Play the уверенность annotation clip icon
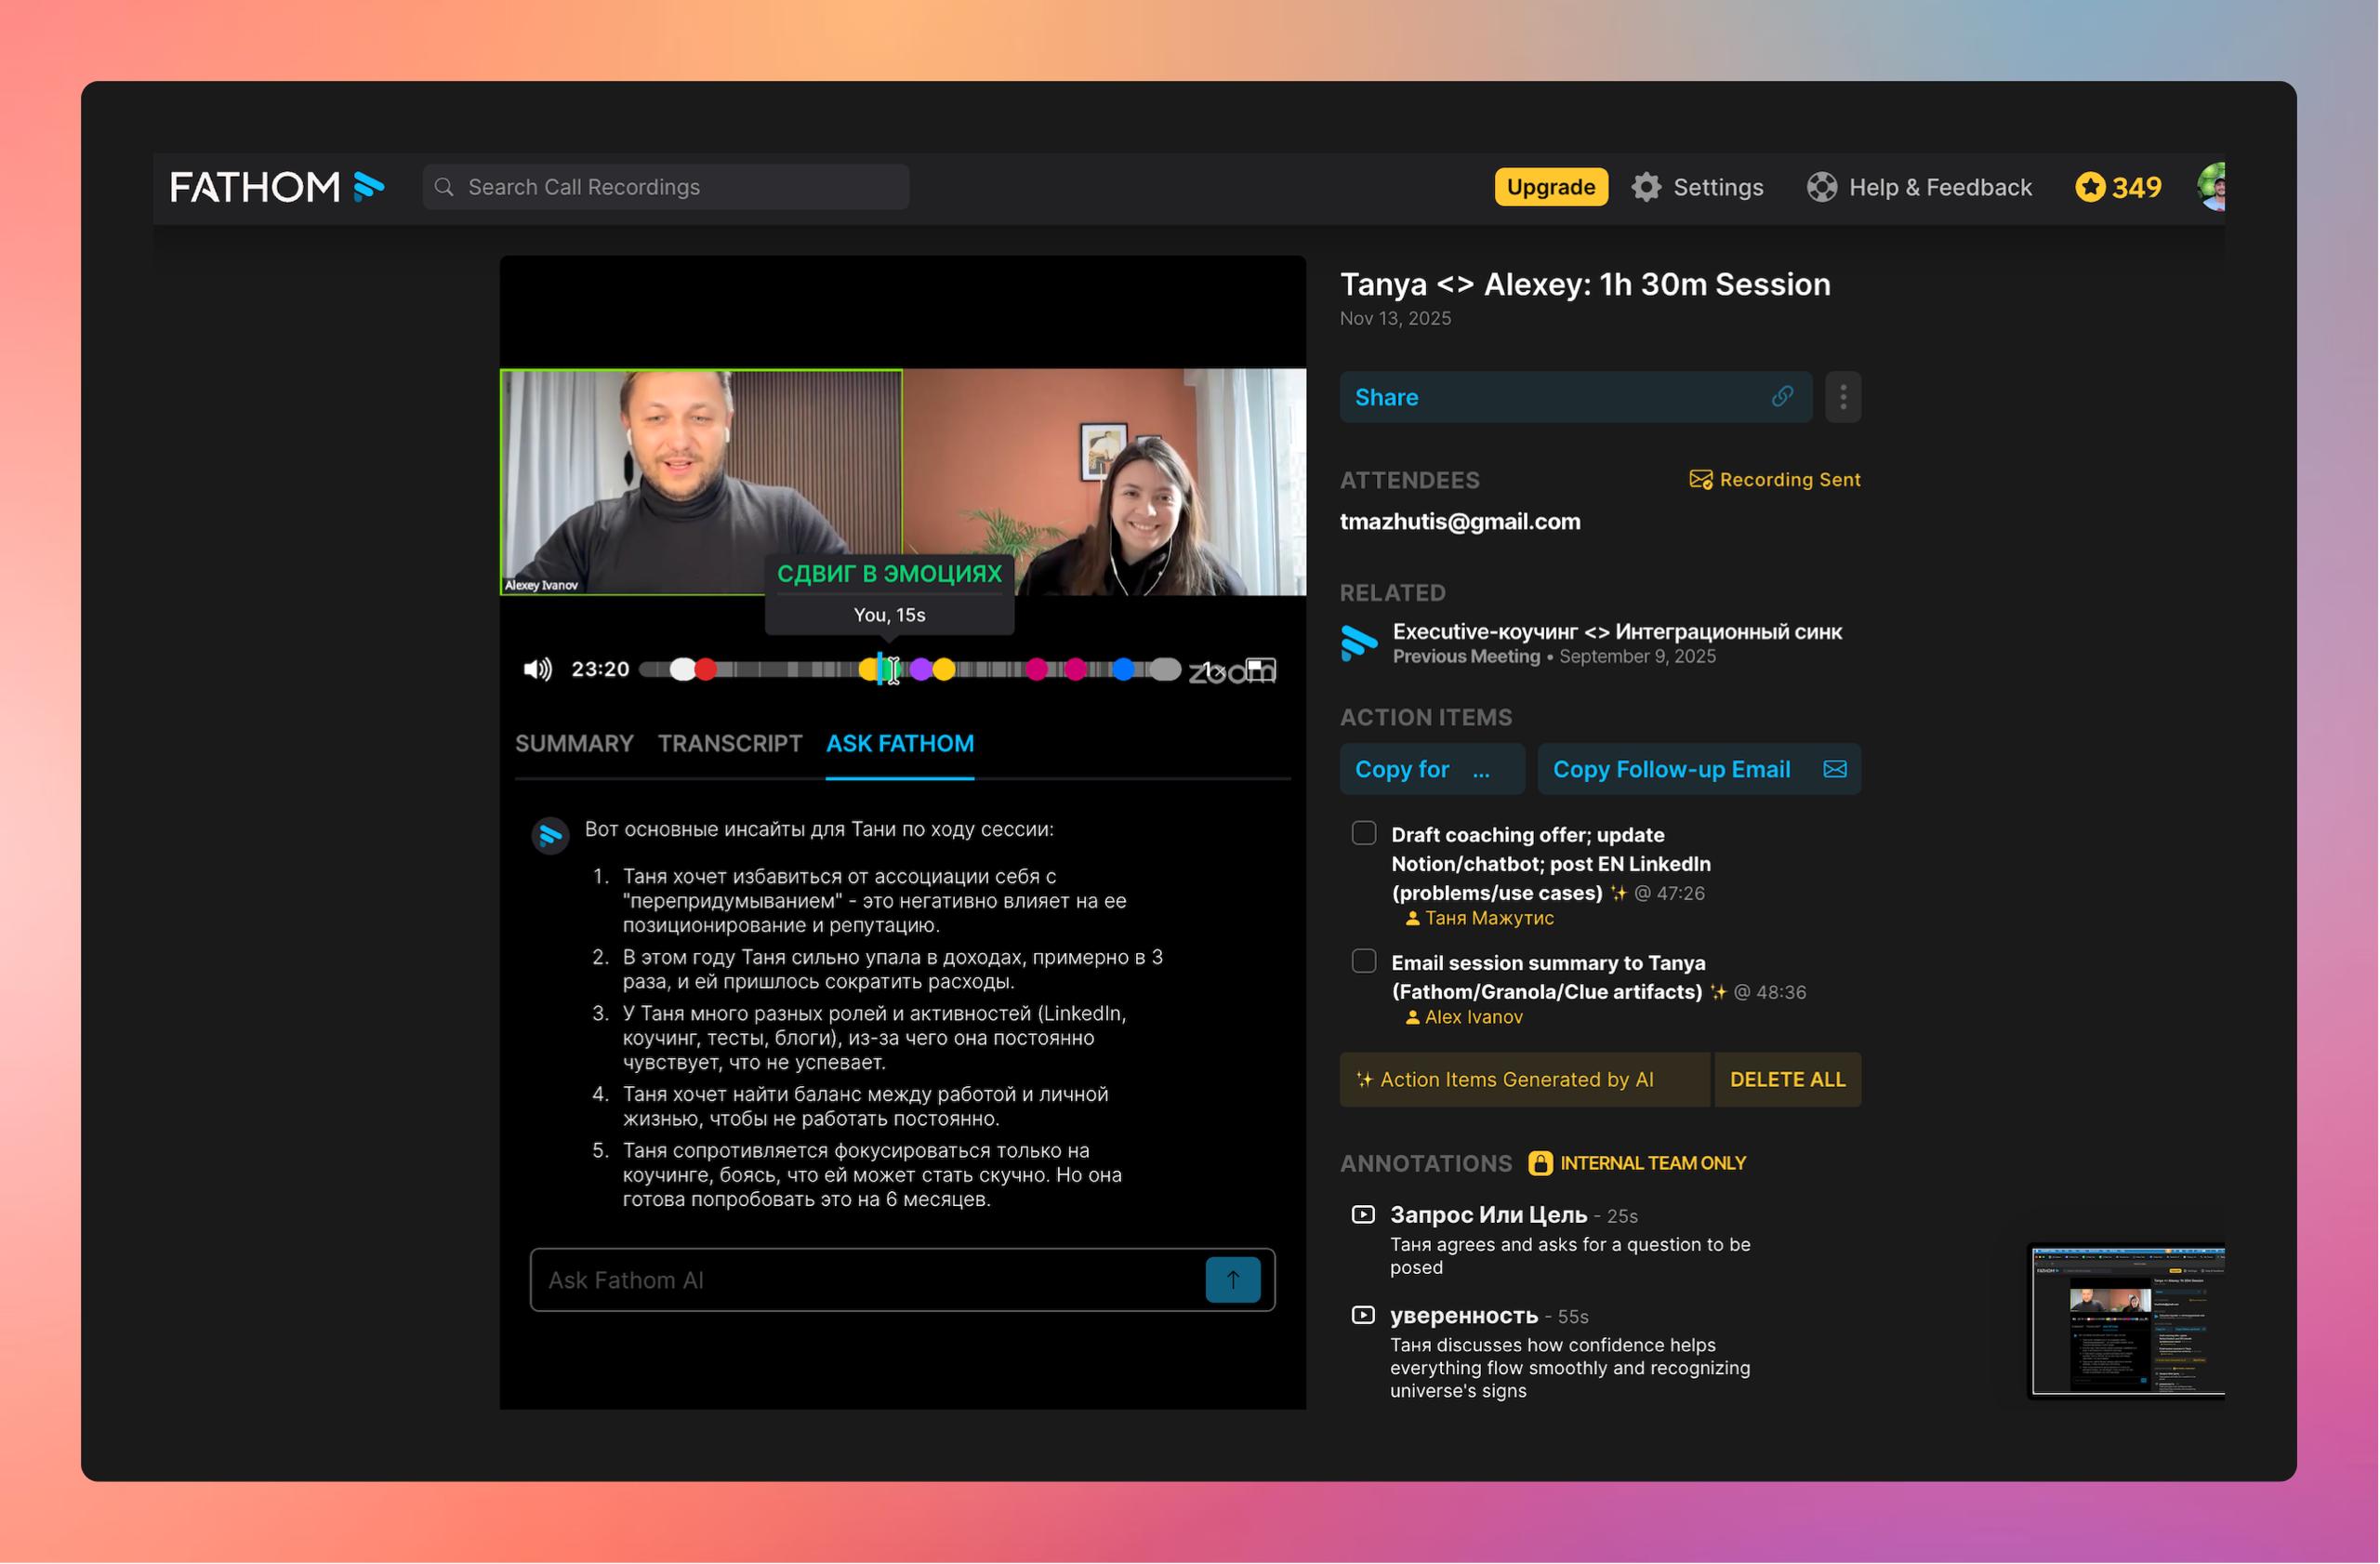The width and height of the screenshot is (2380, 1564). 1362,1315
